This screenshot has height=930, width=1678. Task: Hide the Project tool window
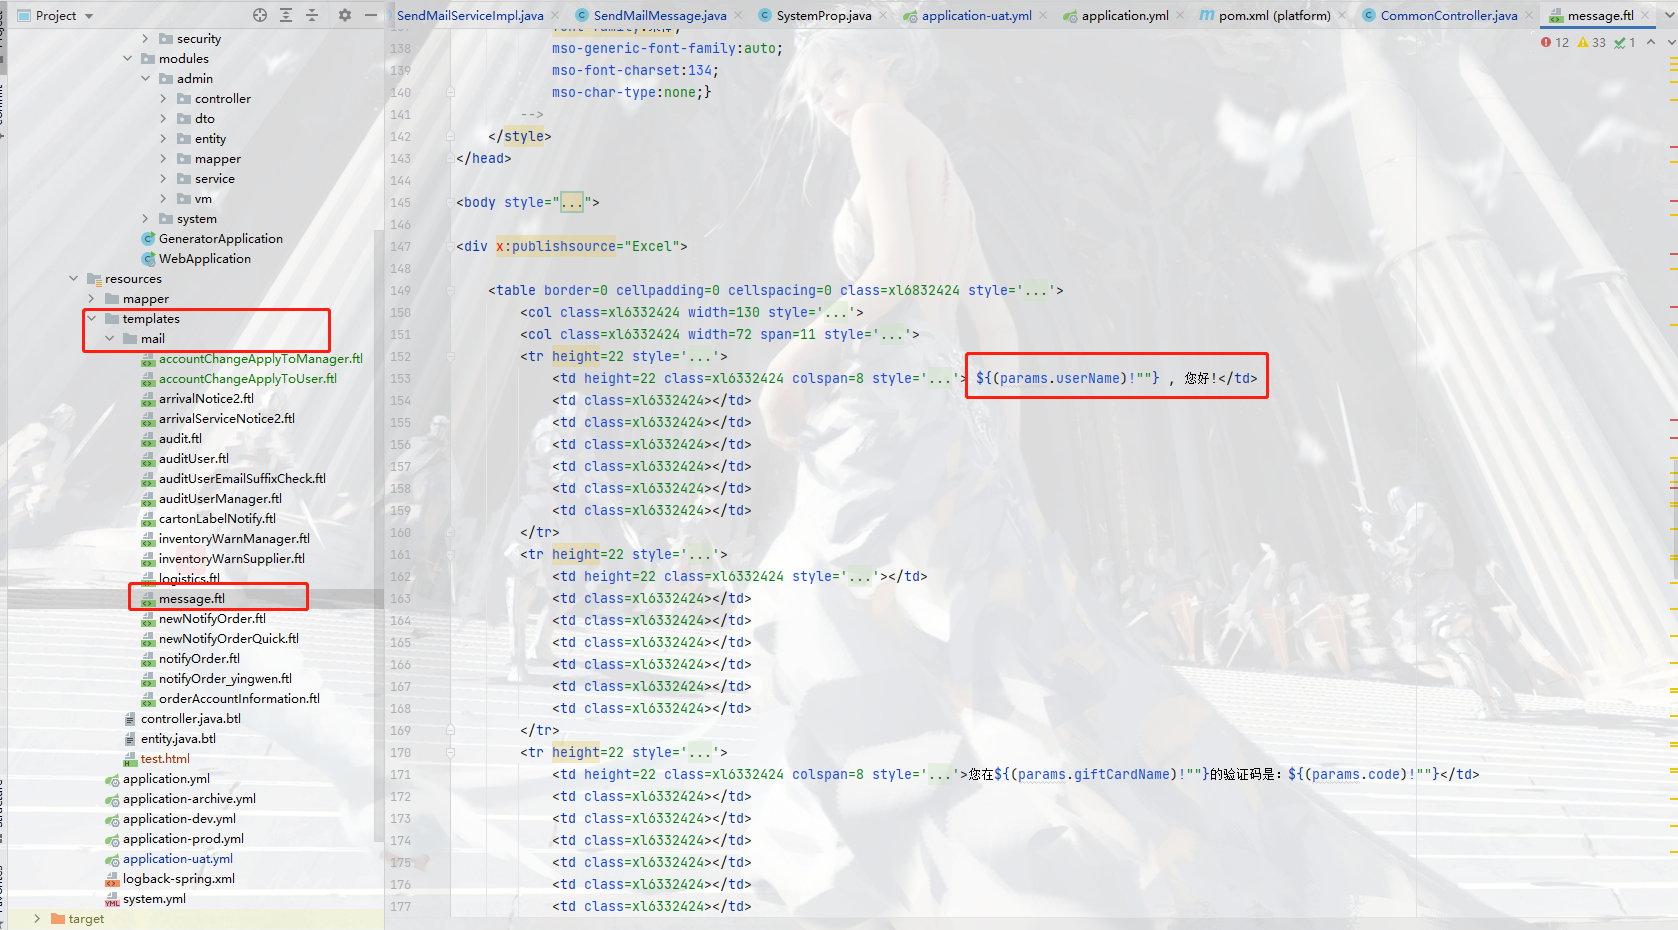[370, 14]
